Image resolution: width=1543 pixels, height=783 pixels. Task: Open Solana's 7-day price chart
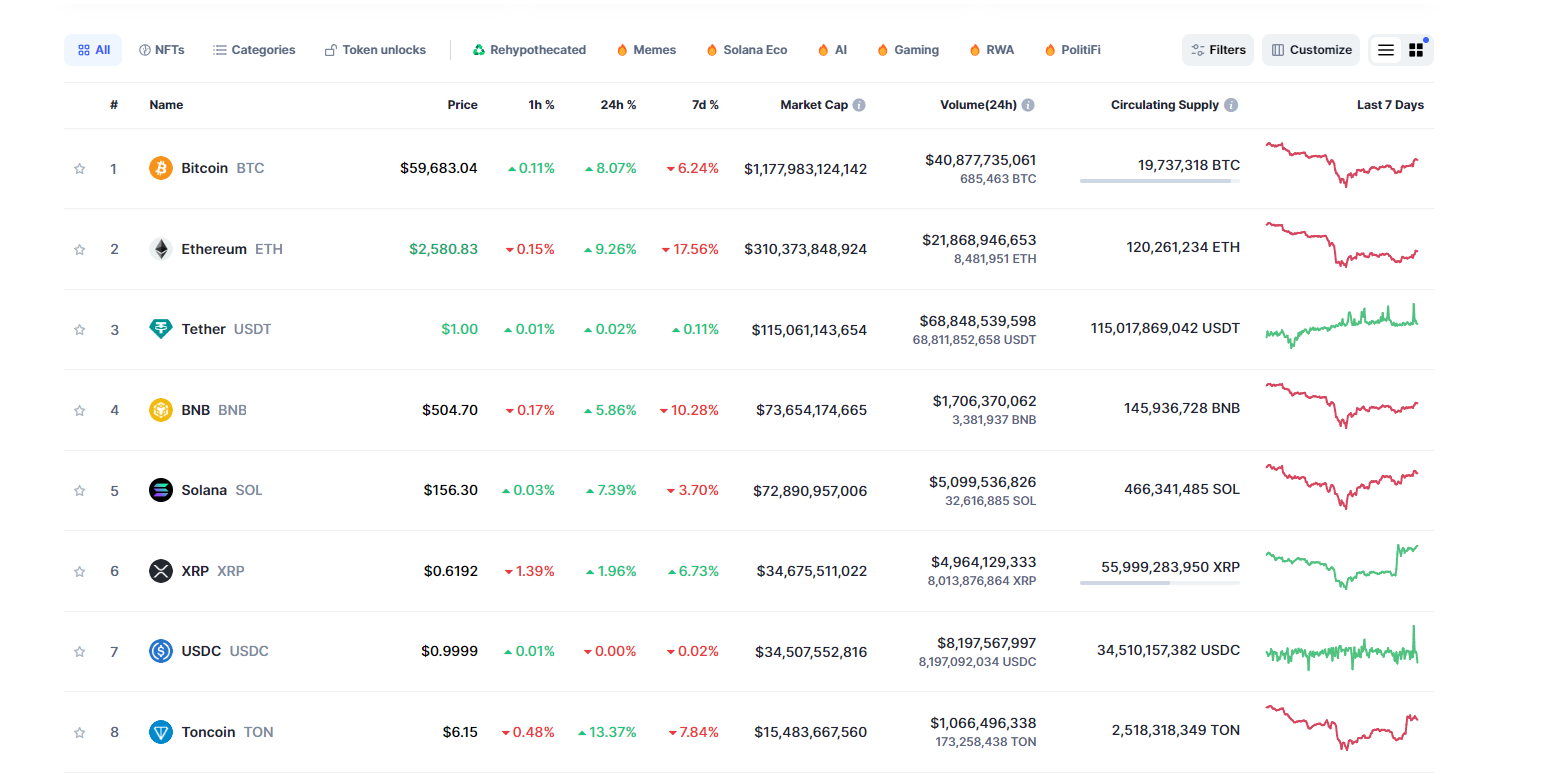1342,486
